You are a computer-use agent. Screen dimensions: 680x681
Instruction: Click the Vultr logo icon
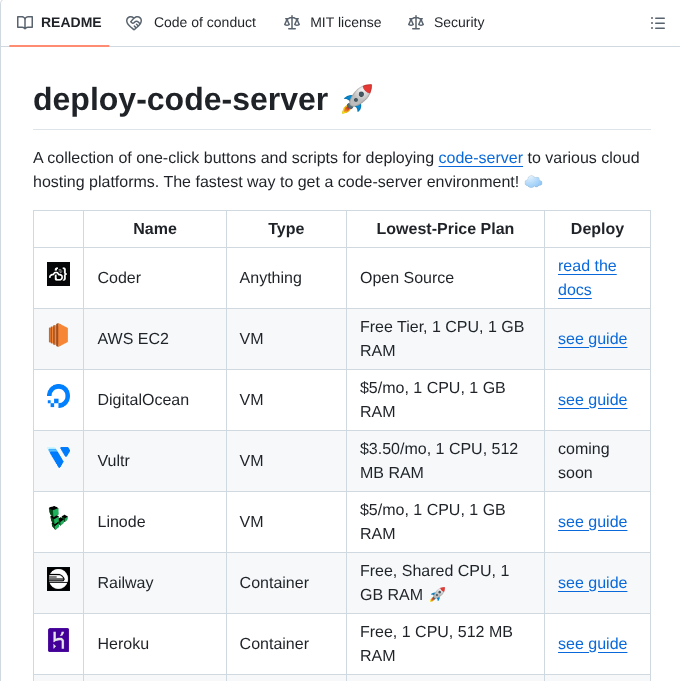tap(58, 457)
